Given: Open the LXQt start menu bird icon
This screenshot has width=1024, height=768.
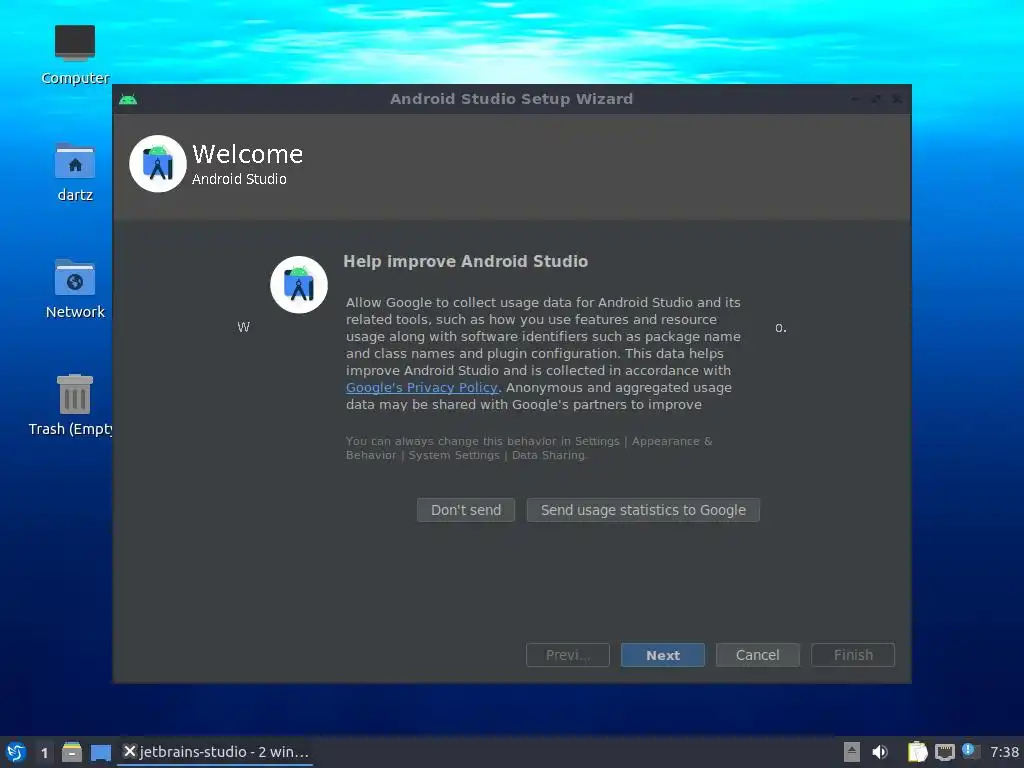Looking at the screenshot, I should (16, 752).
